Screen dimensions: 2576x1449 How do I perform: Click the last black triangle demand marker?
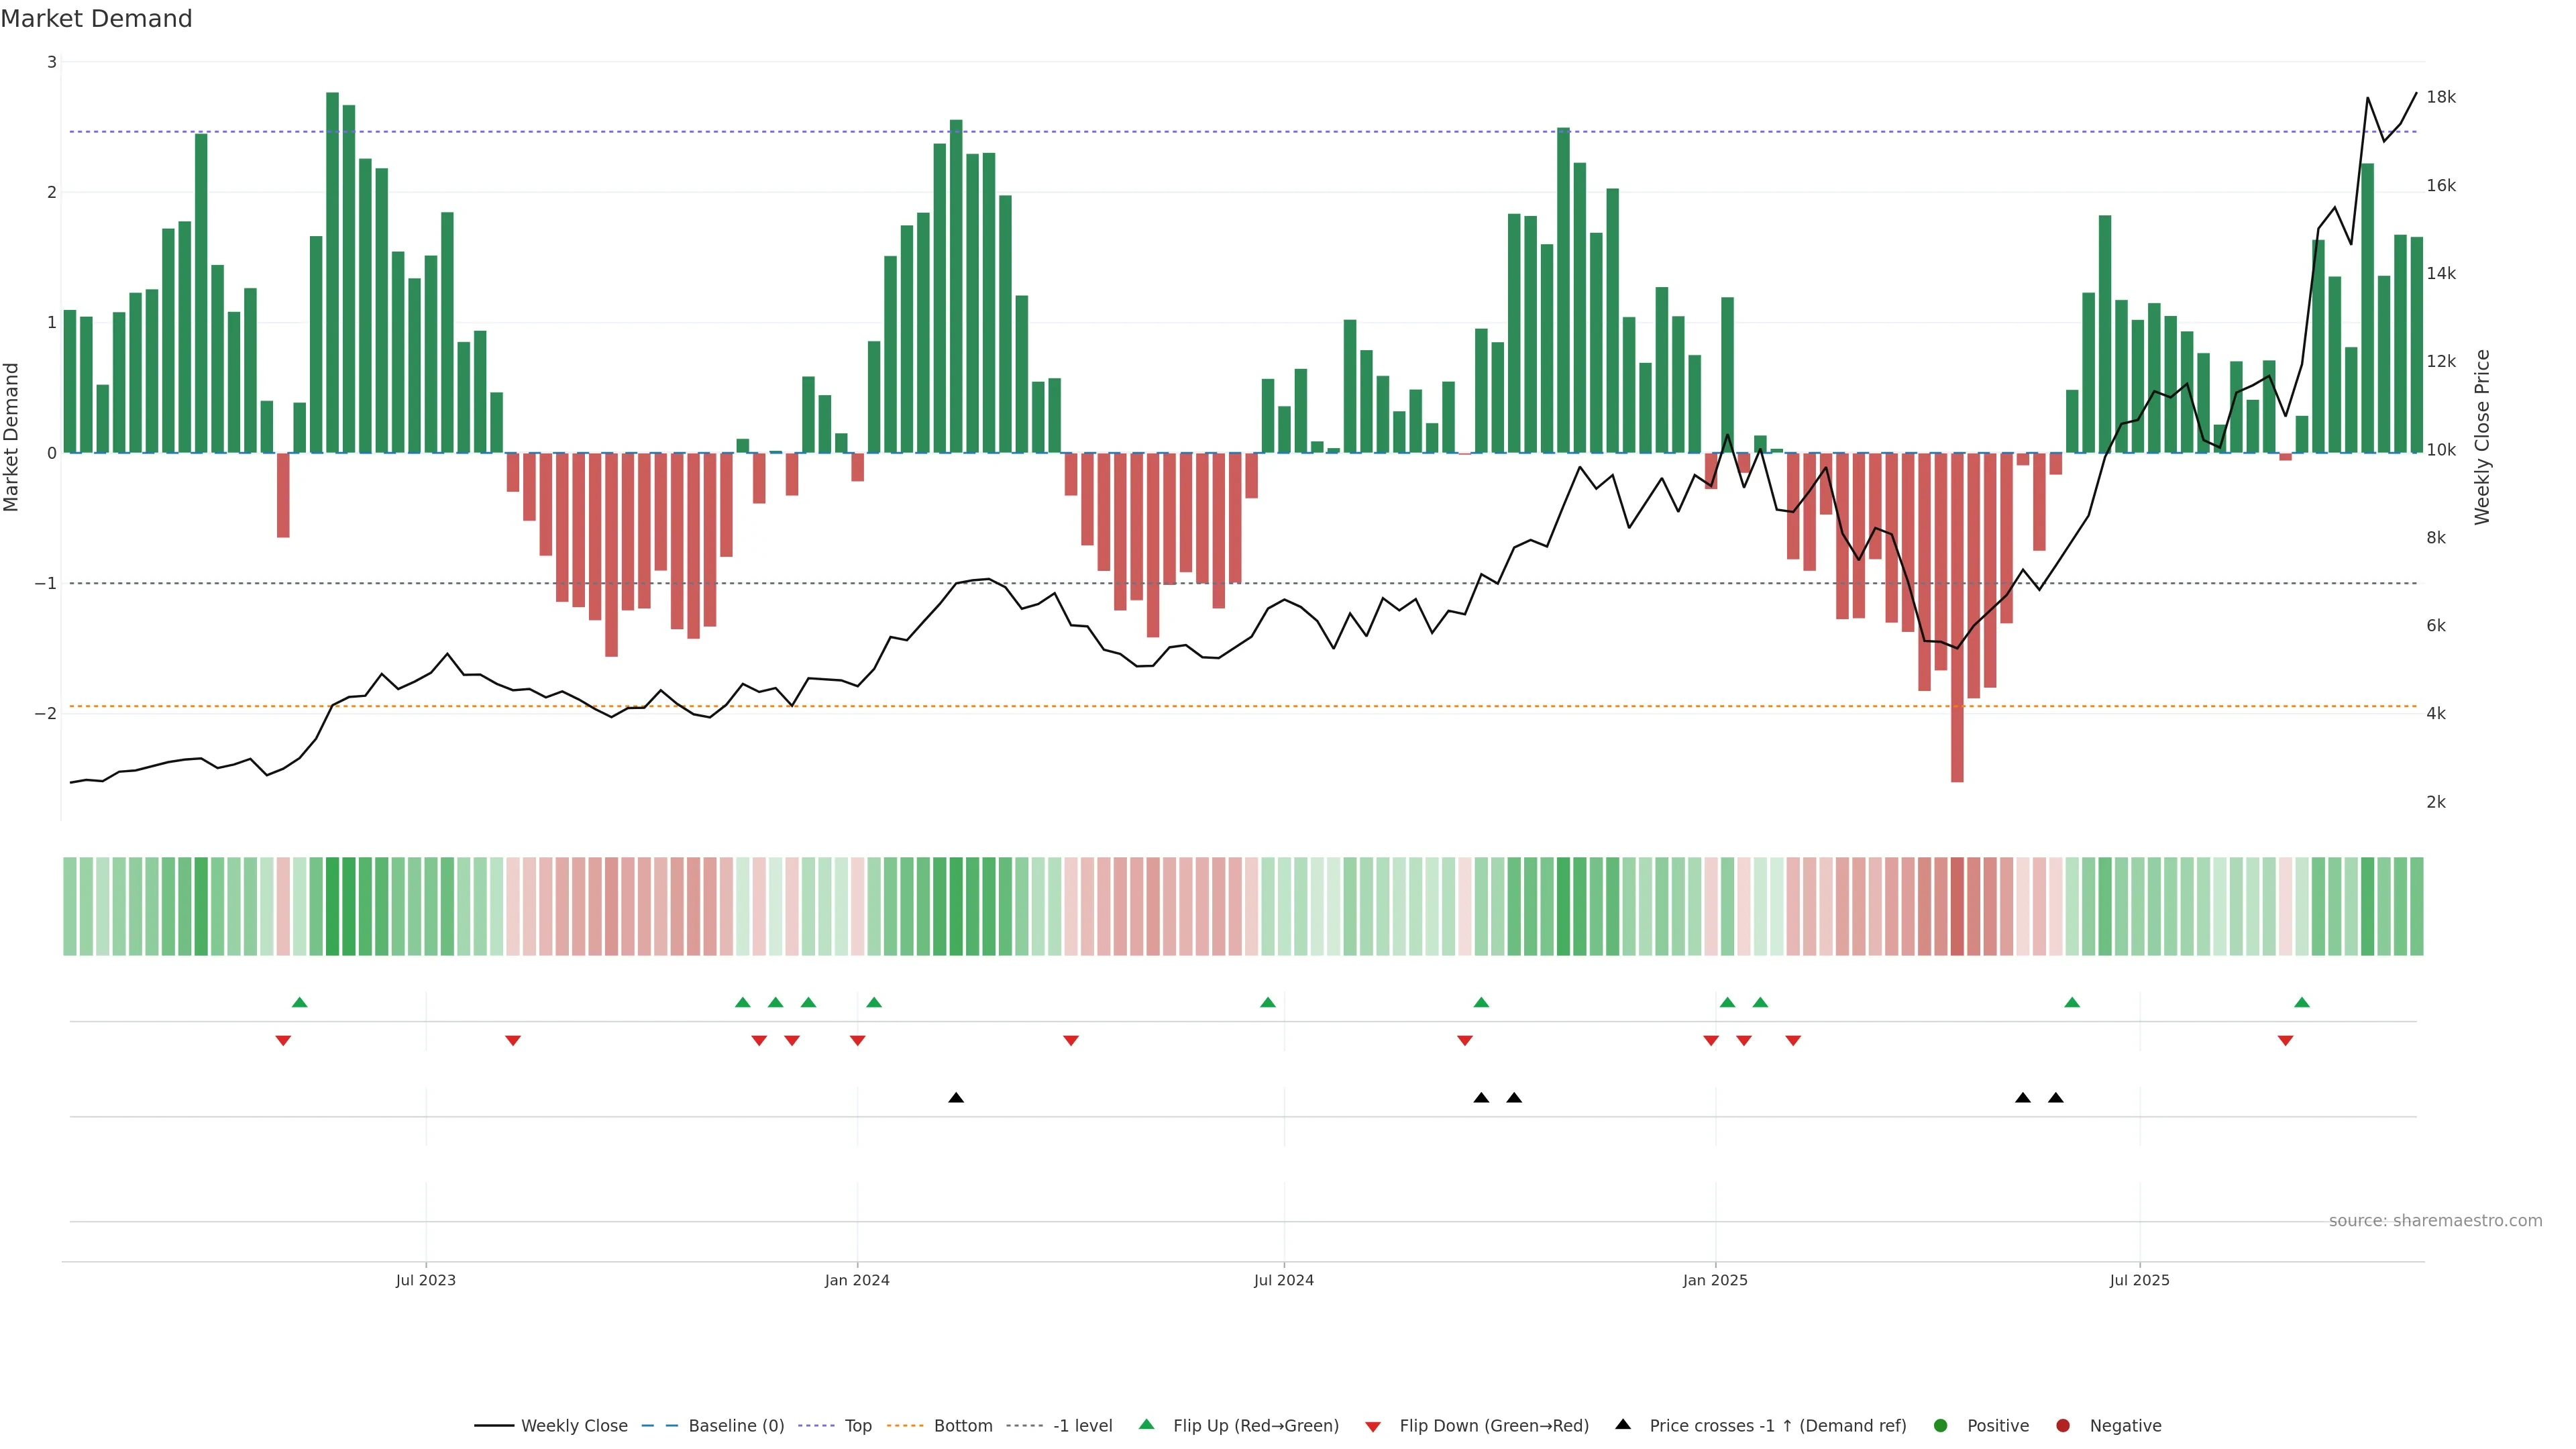[x=2056, y=1098]
